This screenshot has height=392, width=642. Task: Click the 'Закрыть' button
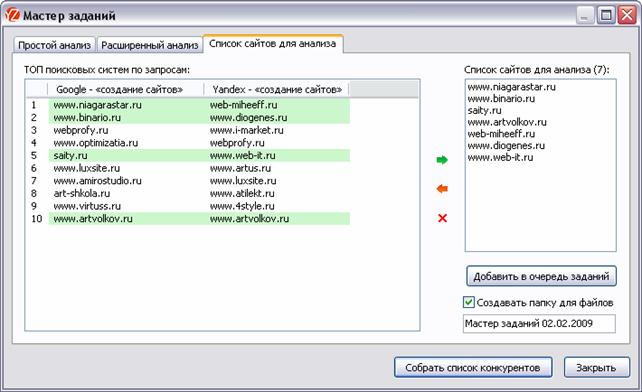pyautogui.click(x=596, y=367)
